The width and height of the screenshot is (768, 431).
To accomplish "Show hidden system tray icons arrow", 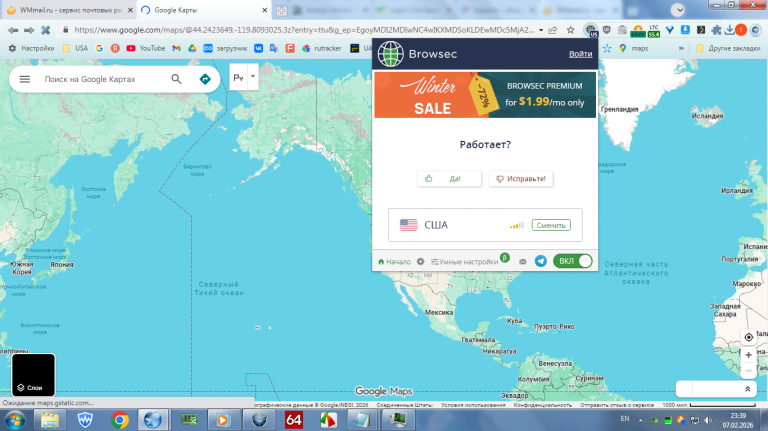I will [x=640, y=420].
